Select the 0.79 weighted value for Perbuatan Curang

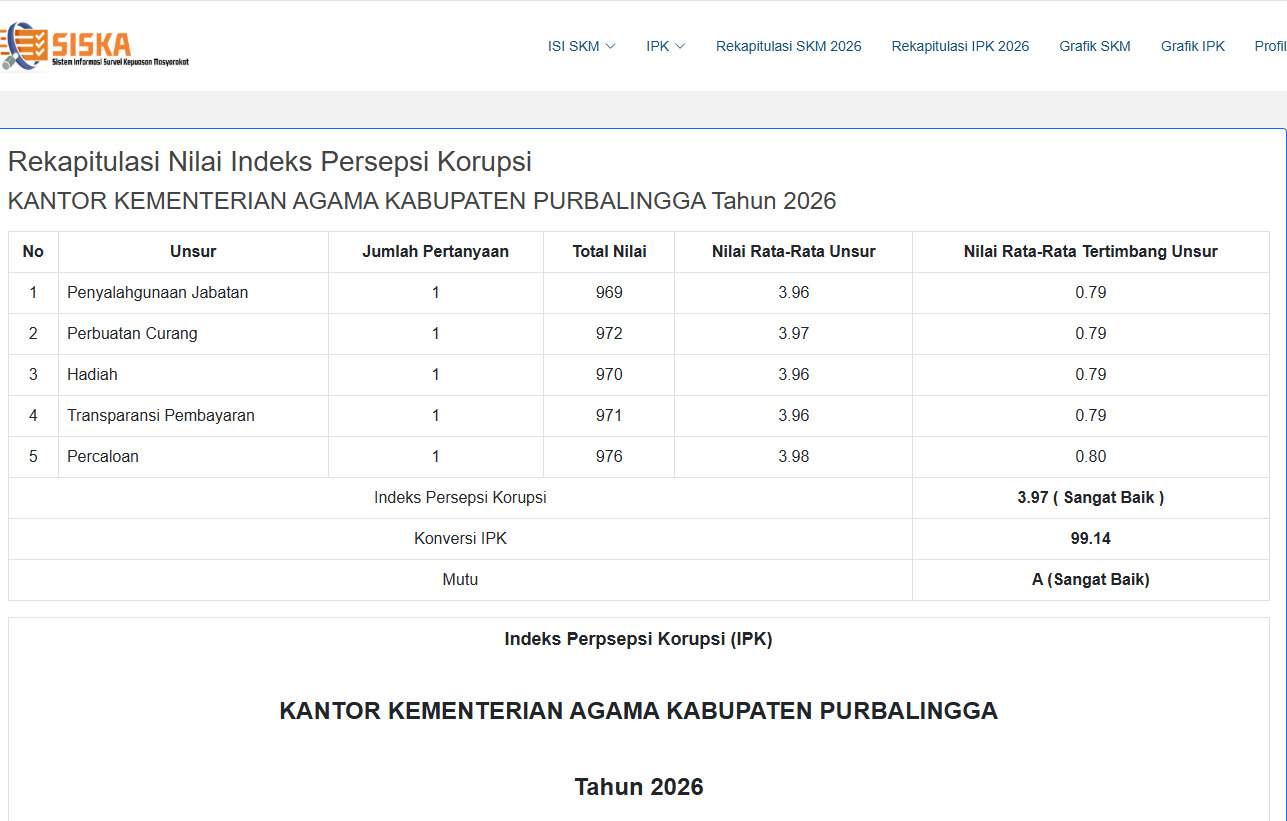click(x=1091, y=334)
